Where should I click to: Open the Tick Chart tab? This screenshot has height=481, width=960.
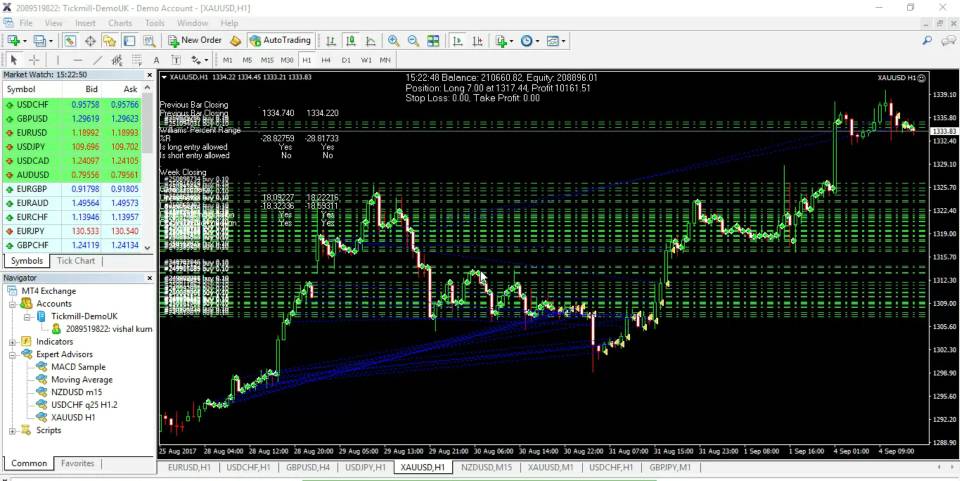click(x=76, y=261)
